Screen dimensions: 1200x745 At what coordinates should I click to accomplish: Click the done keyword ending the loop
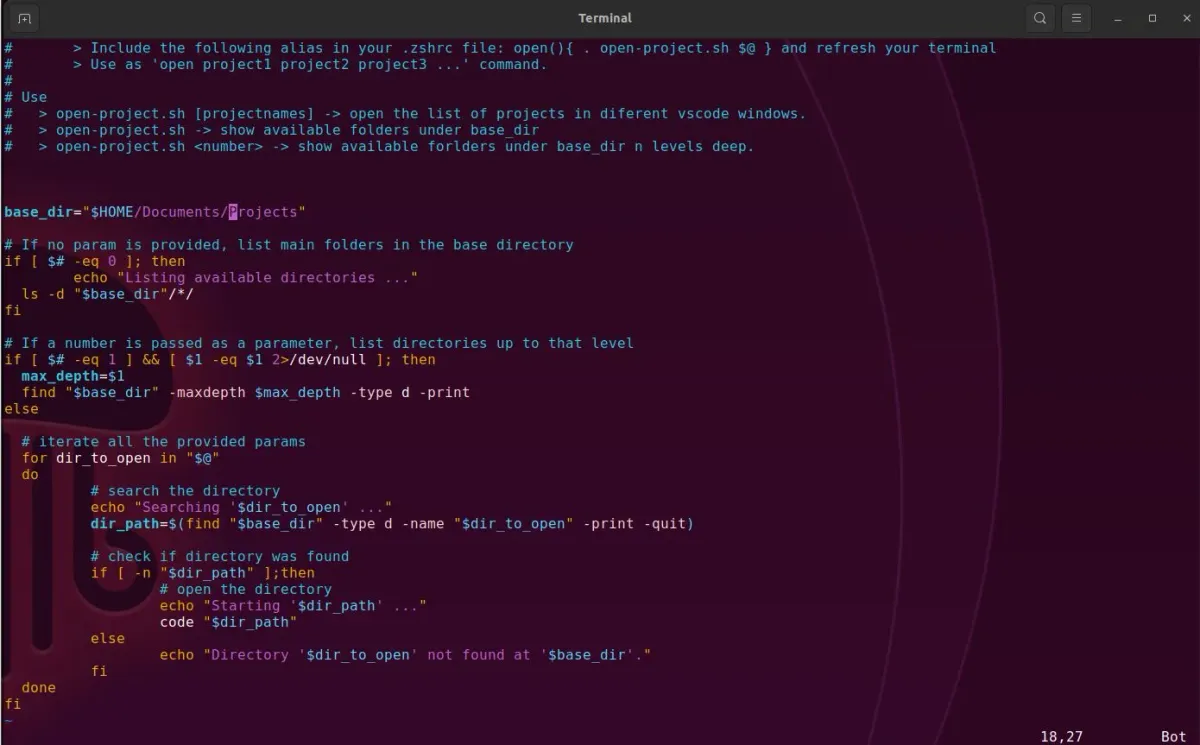coord(38,687)
